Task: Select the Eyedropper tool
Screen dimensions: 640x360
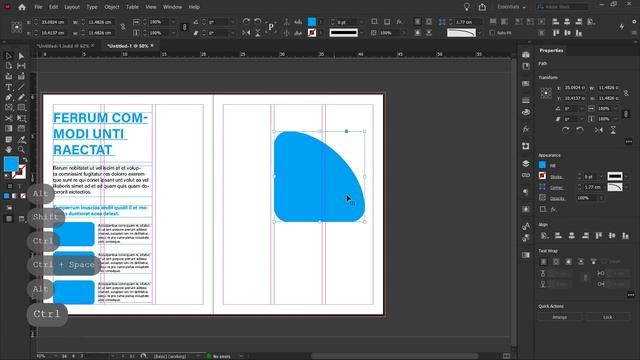Action: pyautogui.click(x=21, y=139)
